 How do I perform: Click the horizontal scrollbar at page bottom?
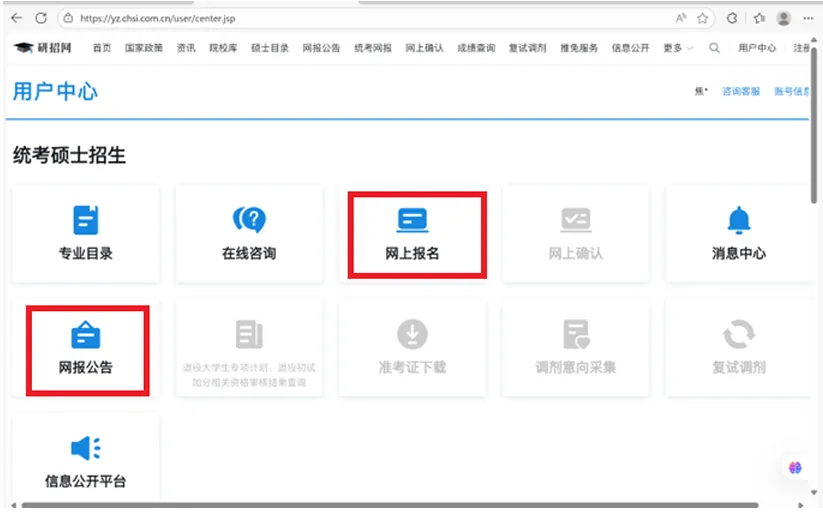(400, 506)
